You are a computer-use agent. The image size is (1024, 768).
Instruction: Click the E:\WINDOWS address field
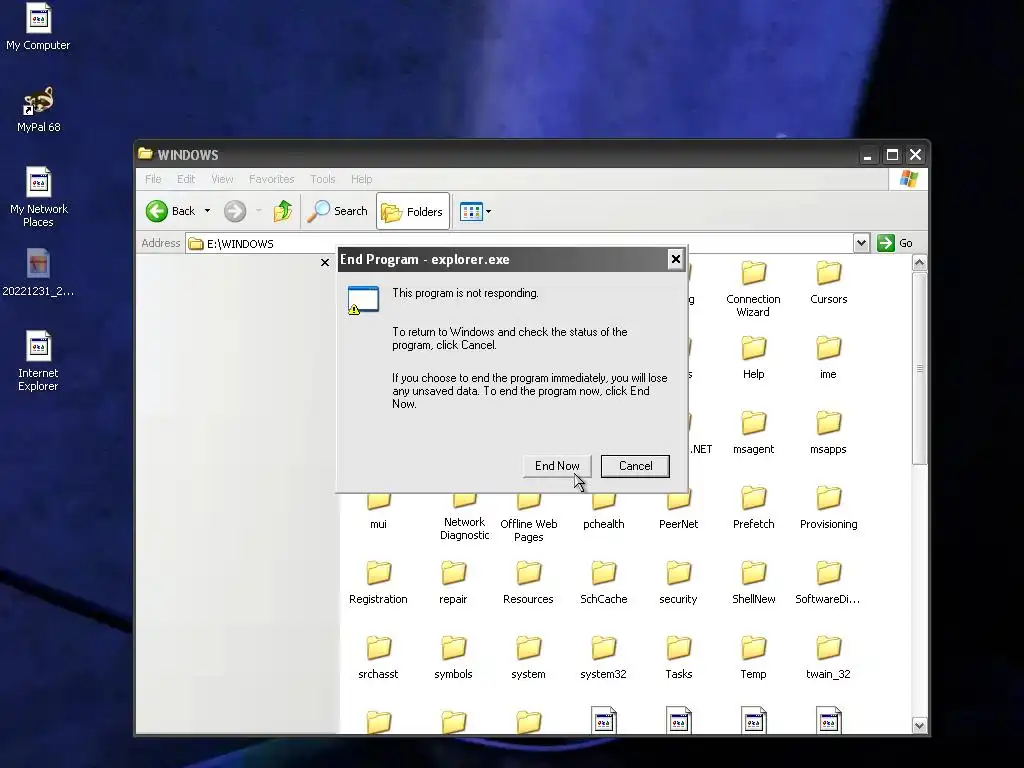(519, 244)
